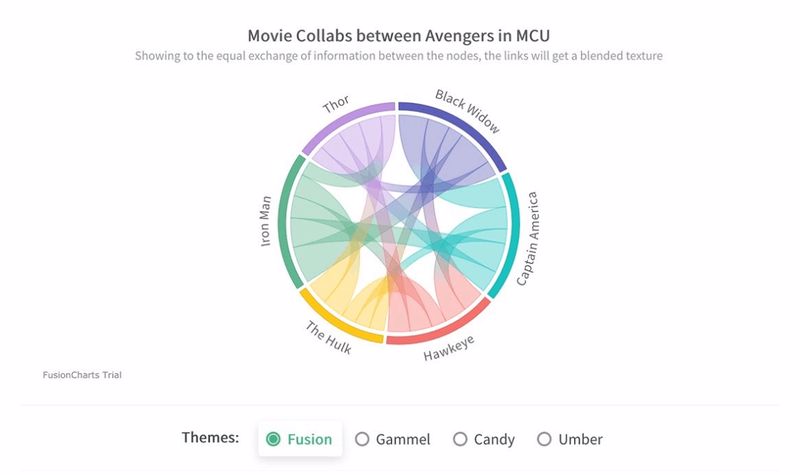Click the Thor node label
The width and height of the screenshot is (800, 475).
coord(336,104)
